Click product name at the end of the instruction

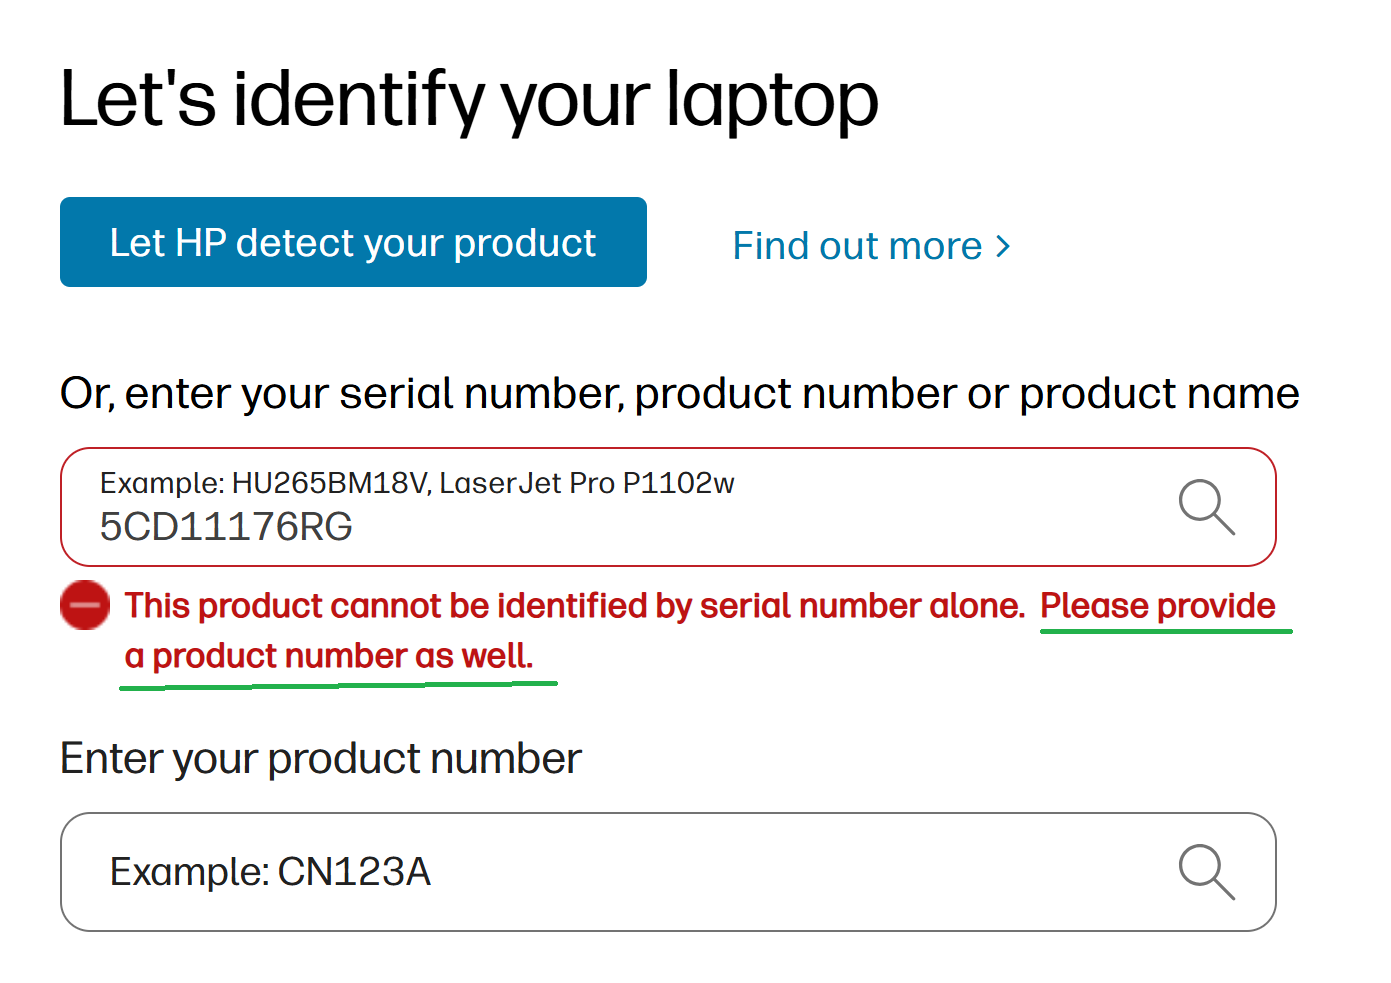(1158, 393)
